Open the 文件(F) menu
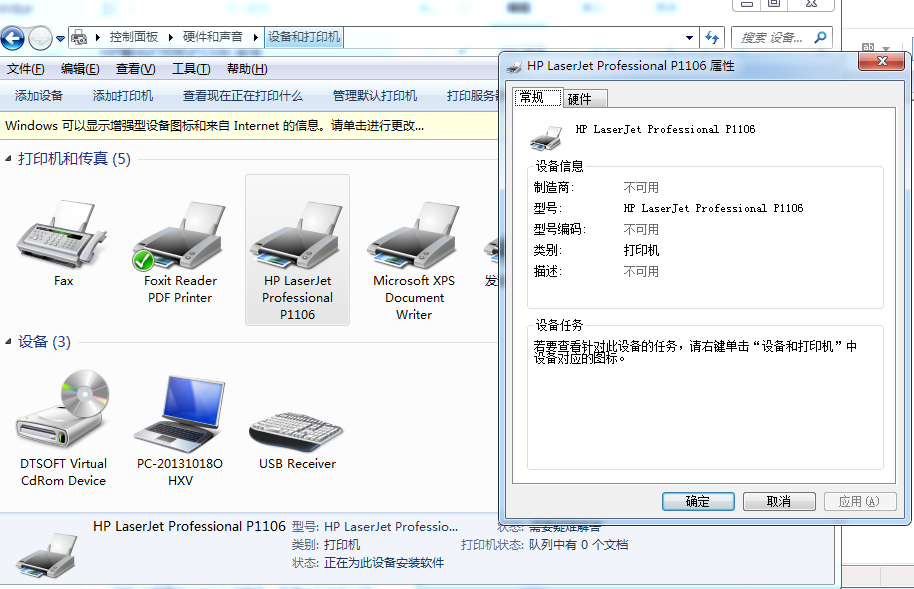Viewport: 914px width, 589px height. (x=26, y=69)
